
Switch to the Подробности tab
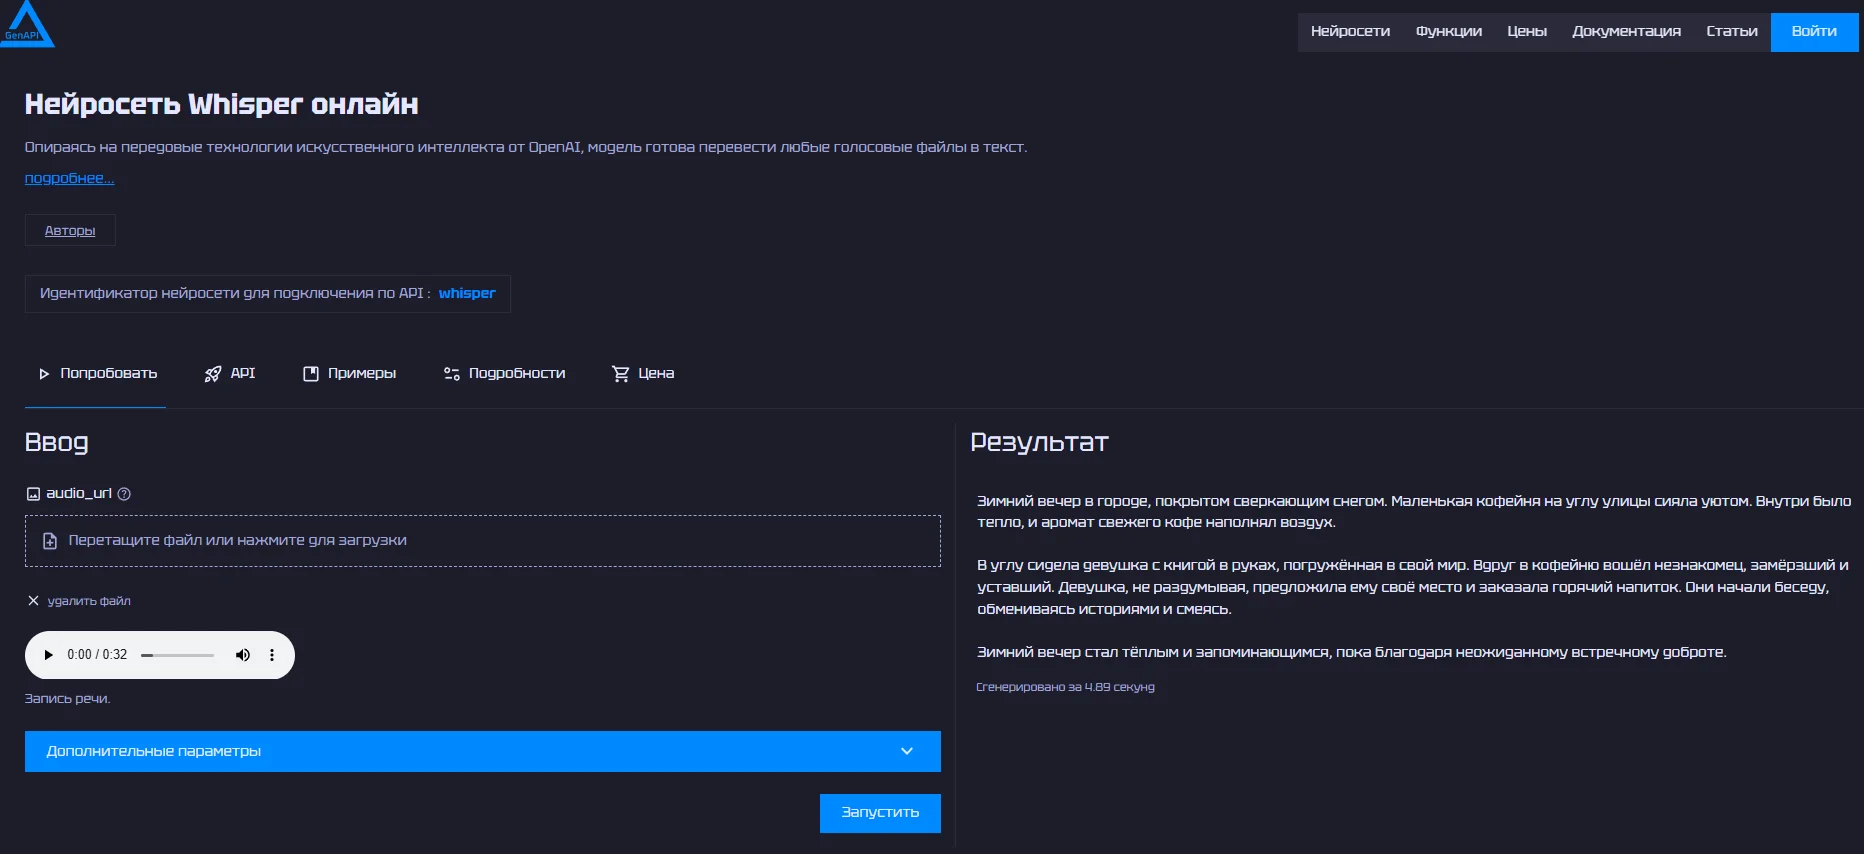pos(504,374)
